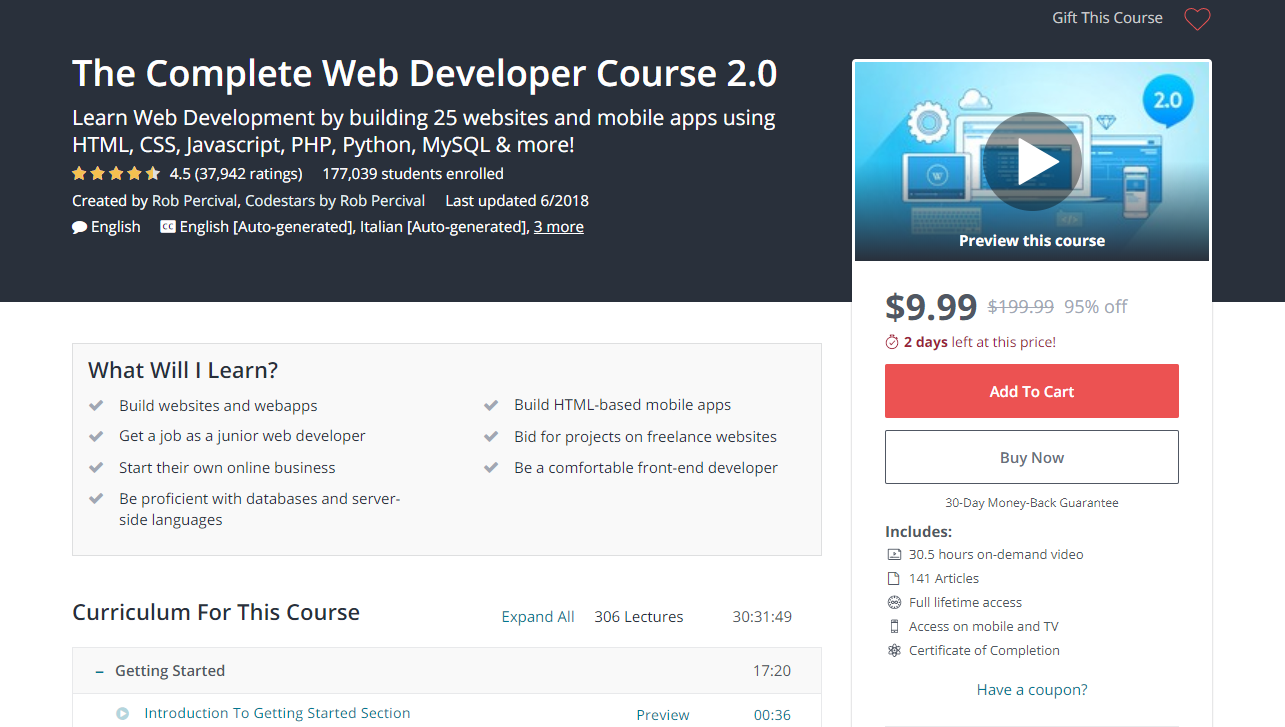The image size is (1285, 727).
Task: Click the mobile and TV access icon
Action: point(894,626)
